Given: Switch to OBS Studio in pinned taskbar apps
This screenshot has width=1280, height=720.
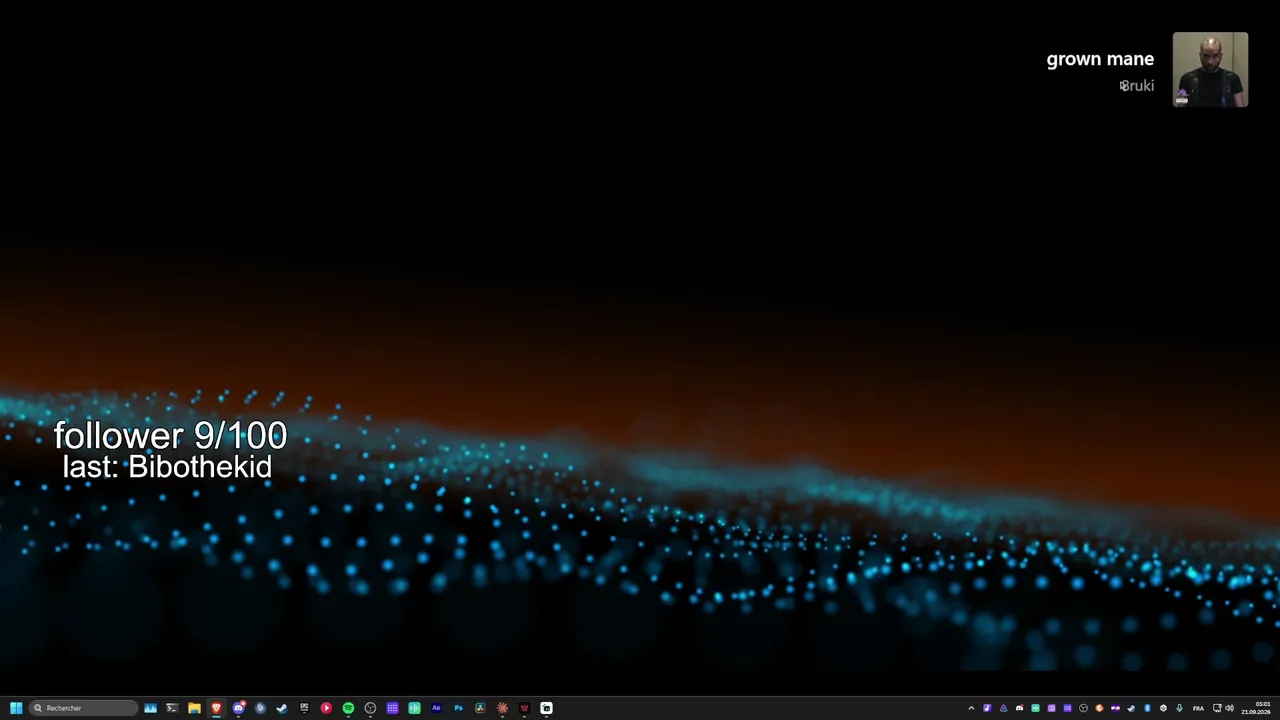Looking at the screenshot, I should pyautogui.click(x=370, y=708).
